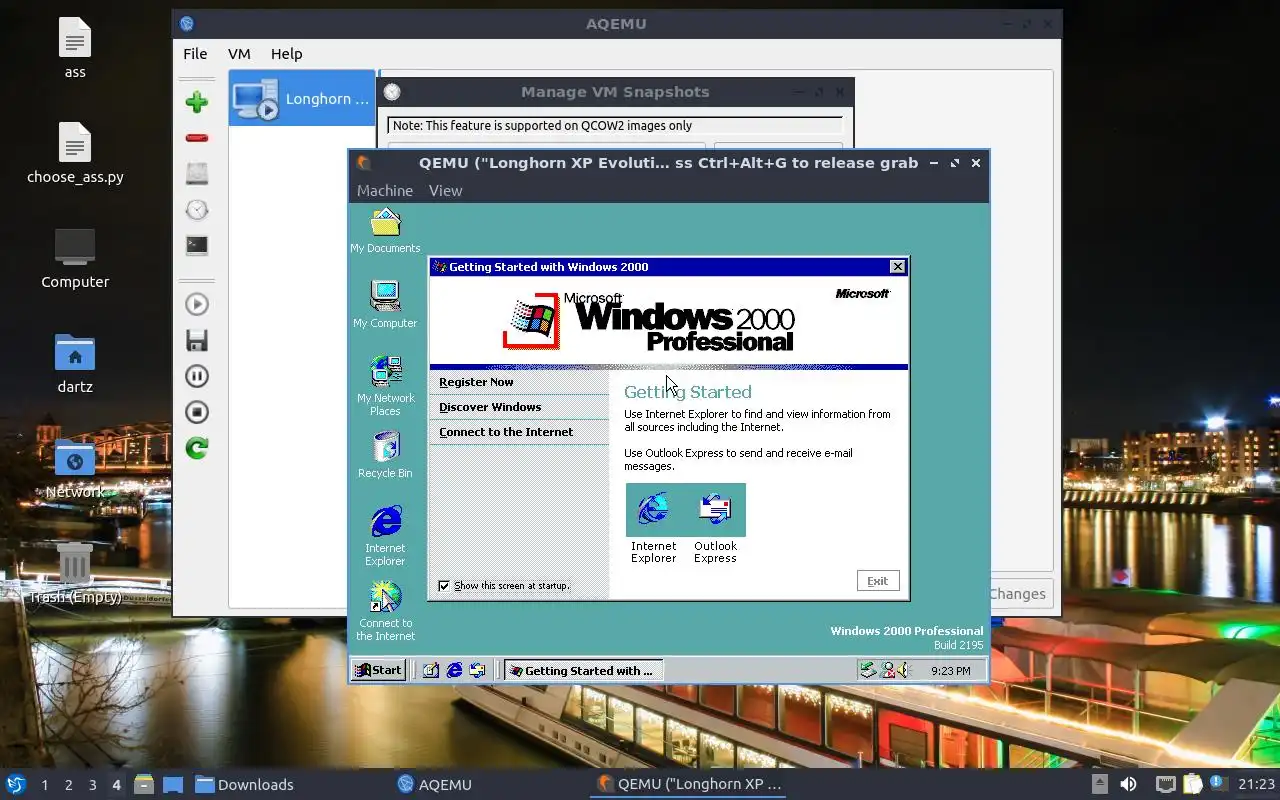Screen dimensions: 1280x800
Task: Click the guest tray network icon with red X
Action: coord(887,670)
